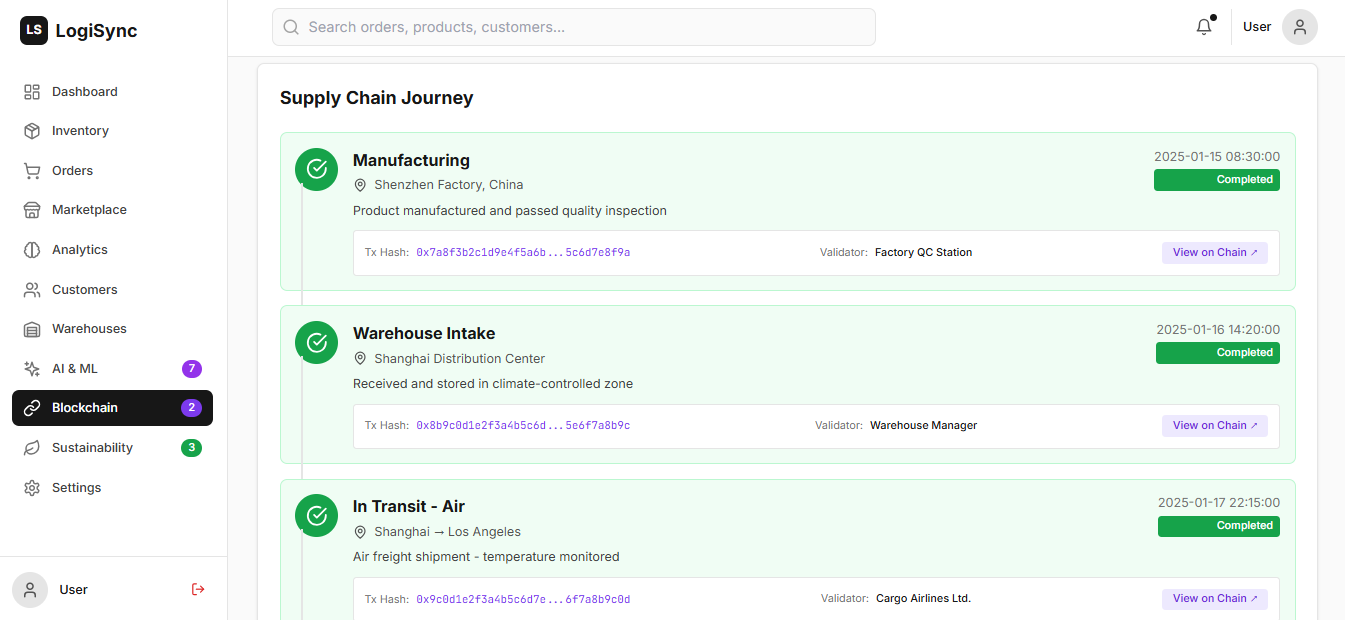The height and width of the screenshot is (620, 1345).
Task: Click AI & ML badge showing 7
Action: pos(192,369)
